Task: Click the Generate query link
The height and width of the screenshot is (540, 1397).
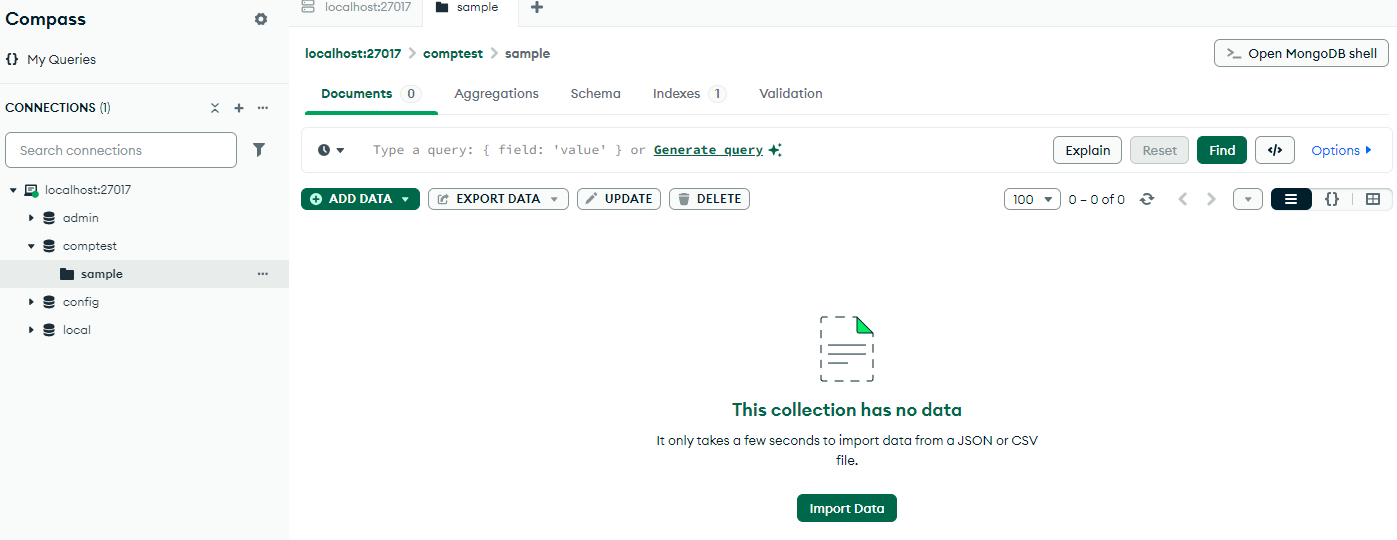Action: (708, 150)
